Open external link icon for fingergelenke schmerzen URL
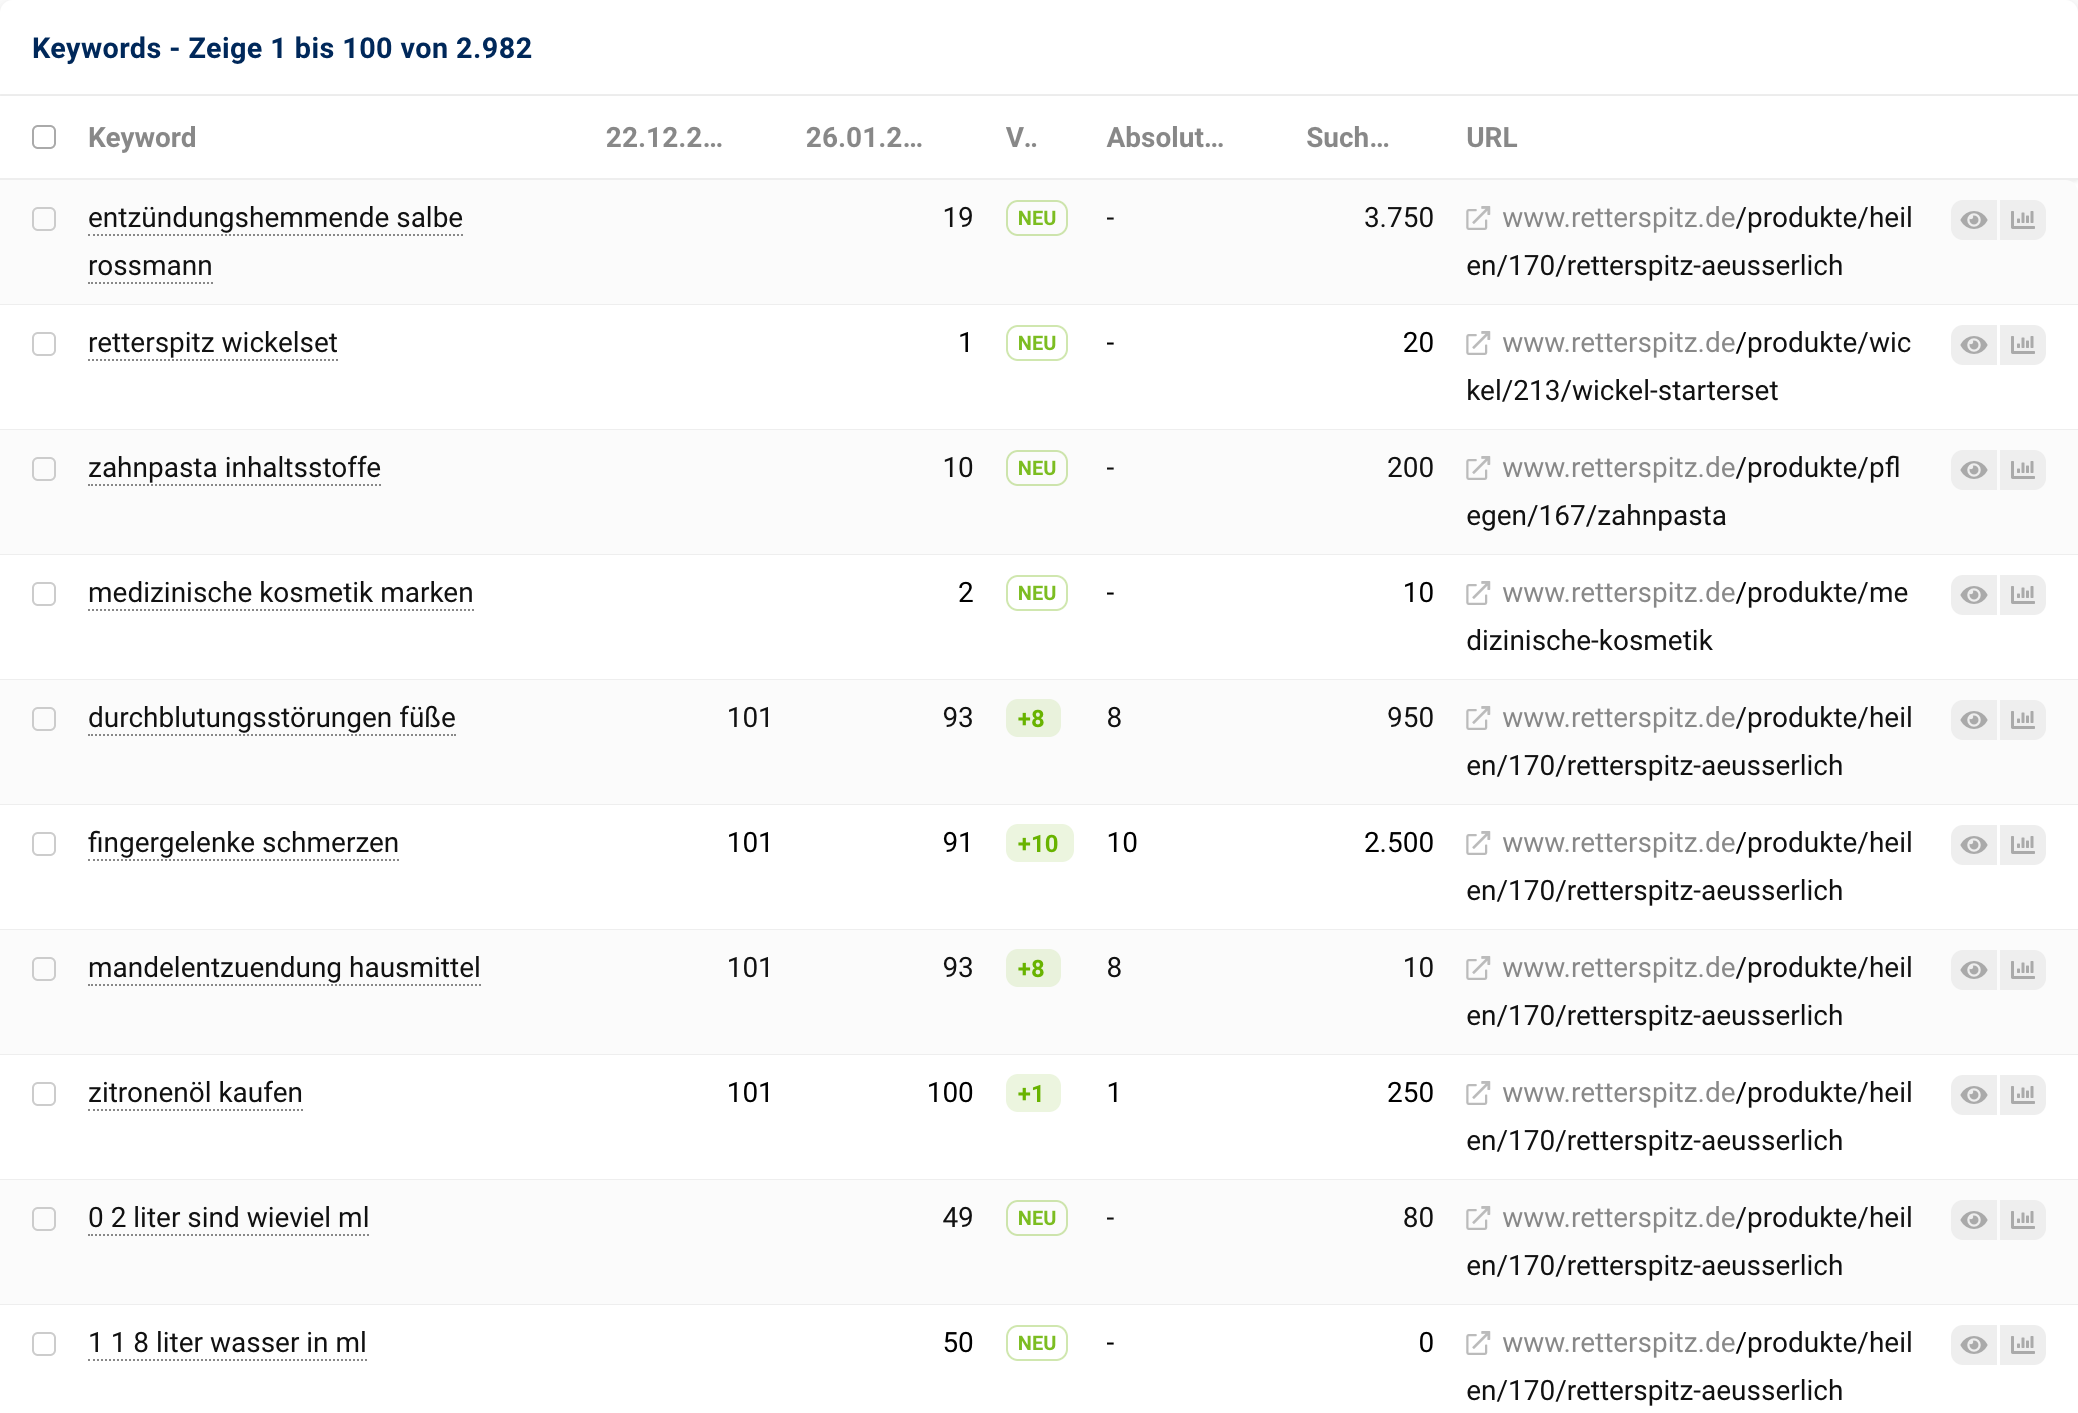Viewport: 2078px width, 1413px height. click(1477, 844)
